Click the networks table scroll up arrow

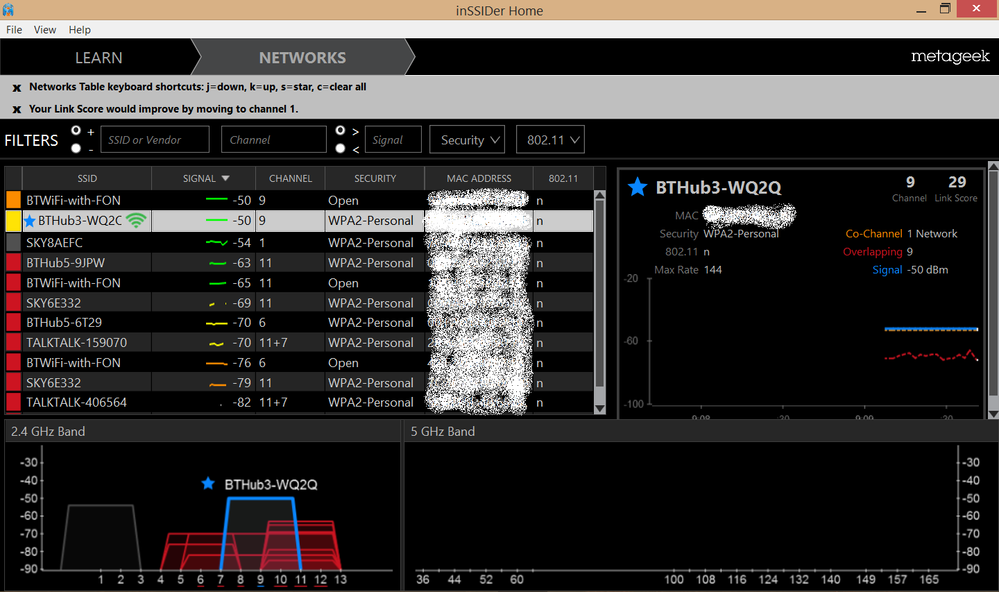click(600, 195)
